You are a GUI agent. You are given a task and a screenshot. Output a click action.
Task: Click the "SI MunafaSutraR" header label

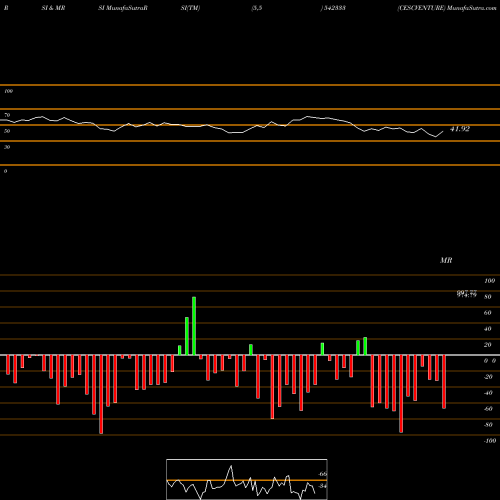[x=123, y=8]
